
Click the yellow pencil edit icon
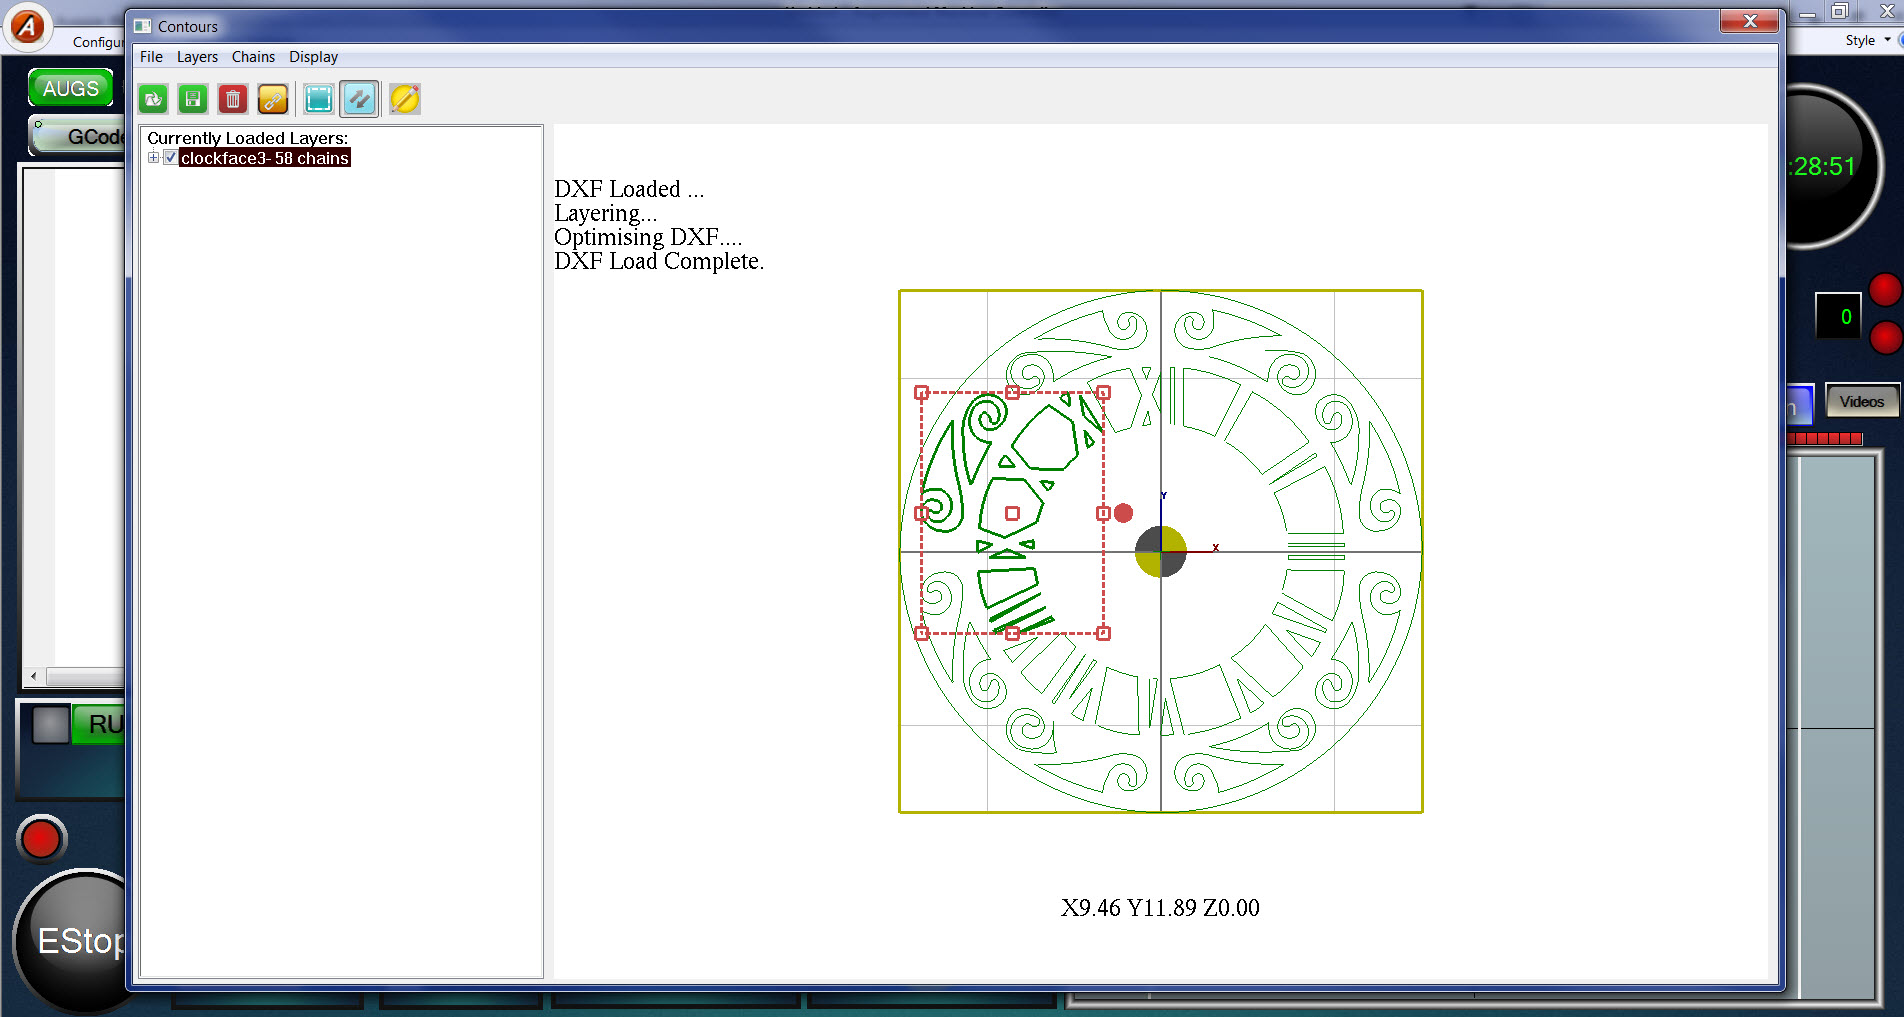tap(405, 99)
